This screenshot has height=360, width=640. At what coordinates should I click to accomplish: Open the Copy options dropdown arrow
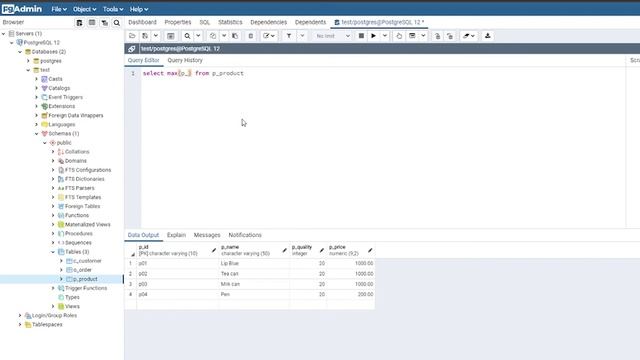(224, 36)
